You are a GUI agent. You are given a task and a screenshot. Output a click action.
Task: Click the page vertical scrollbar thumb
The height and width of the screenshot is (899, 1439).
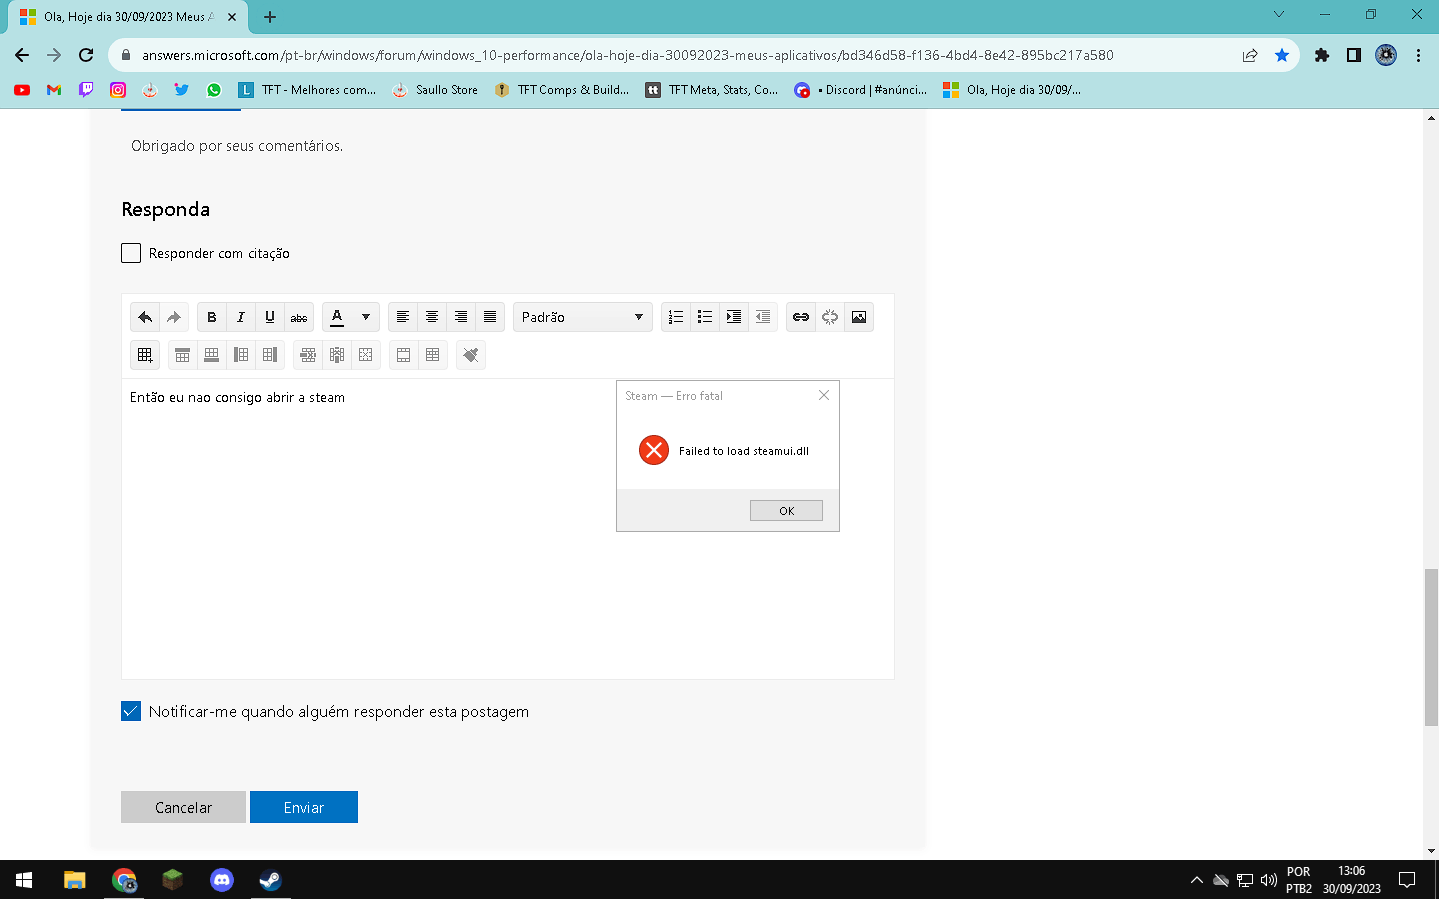click(x=1431, y=647)
